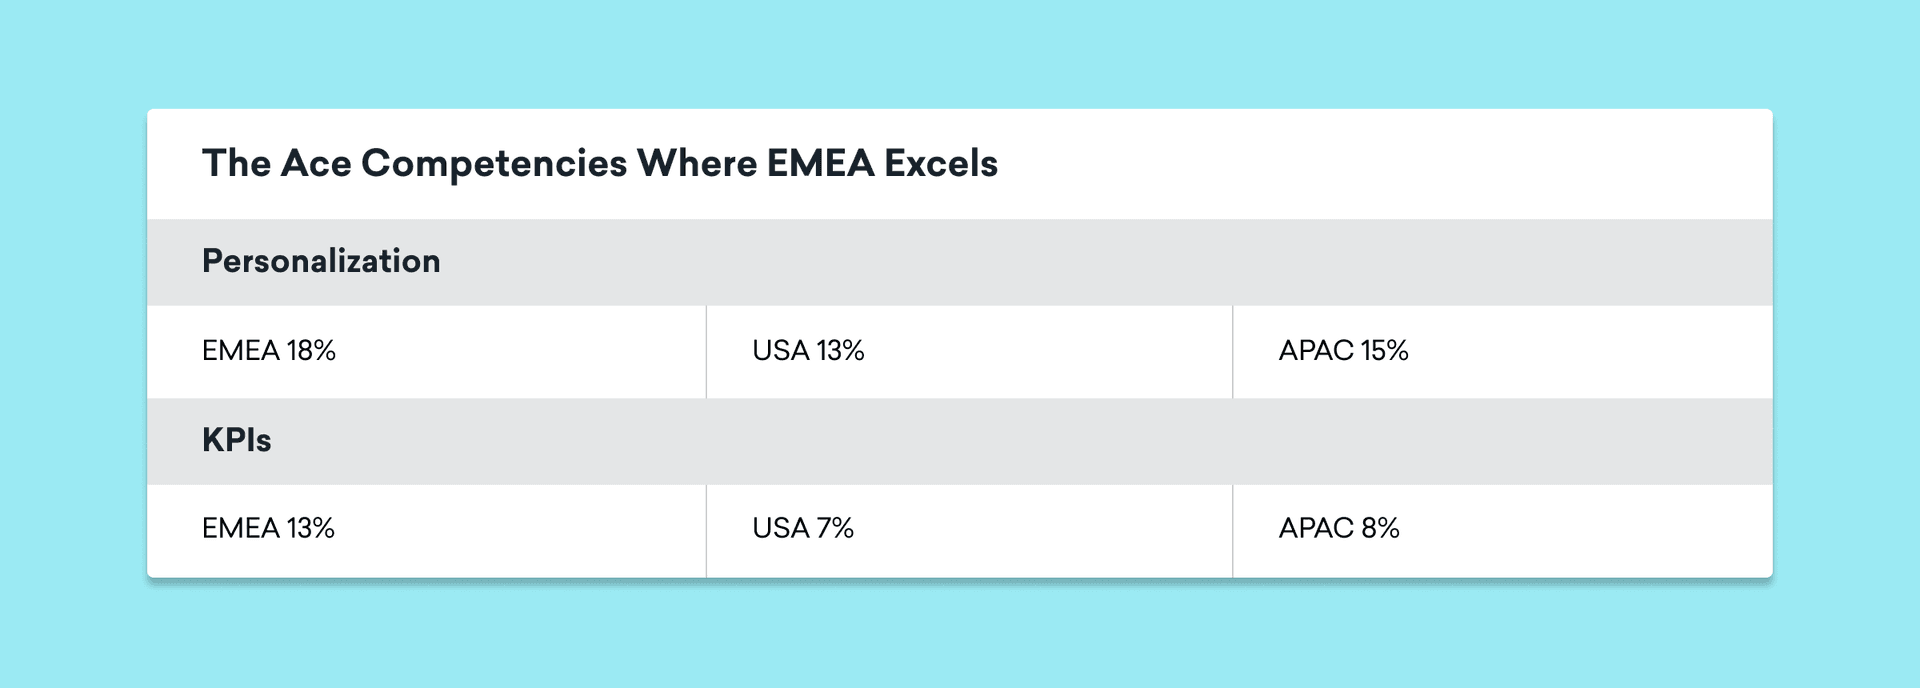Select the word "The" starting the title
The image size is (1920, 688).
(x=236, y=163)
